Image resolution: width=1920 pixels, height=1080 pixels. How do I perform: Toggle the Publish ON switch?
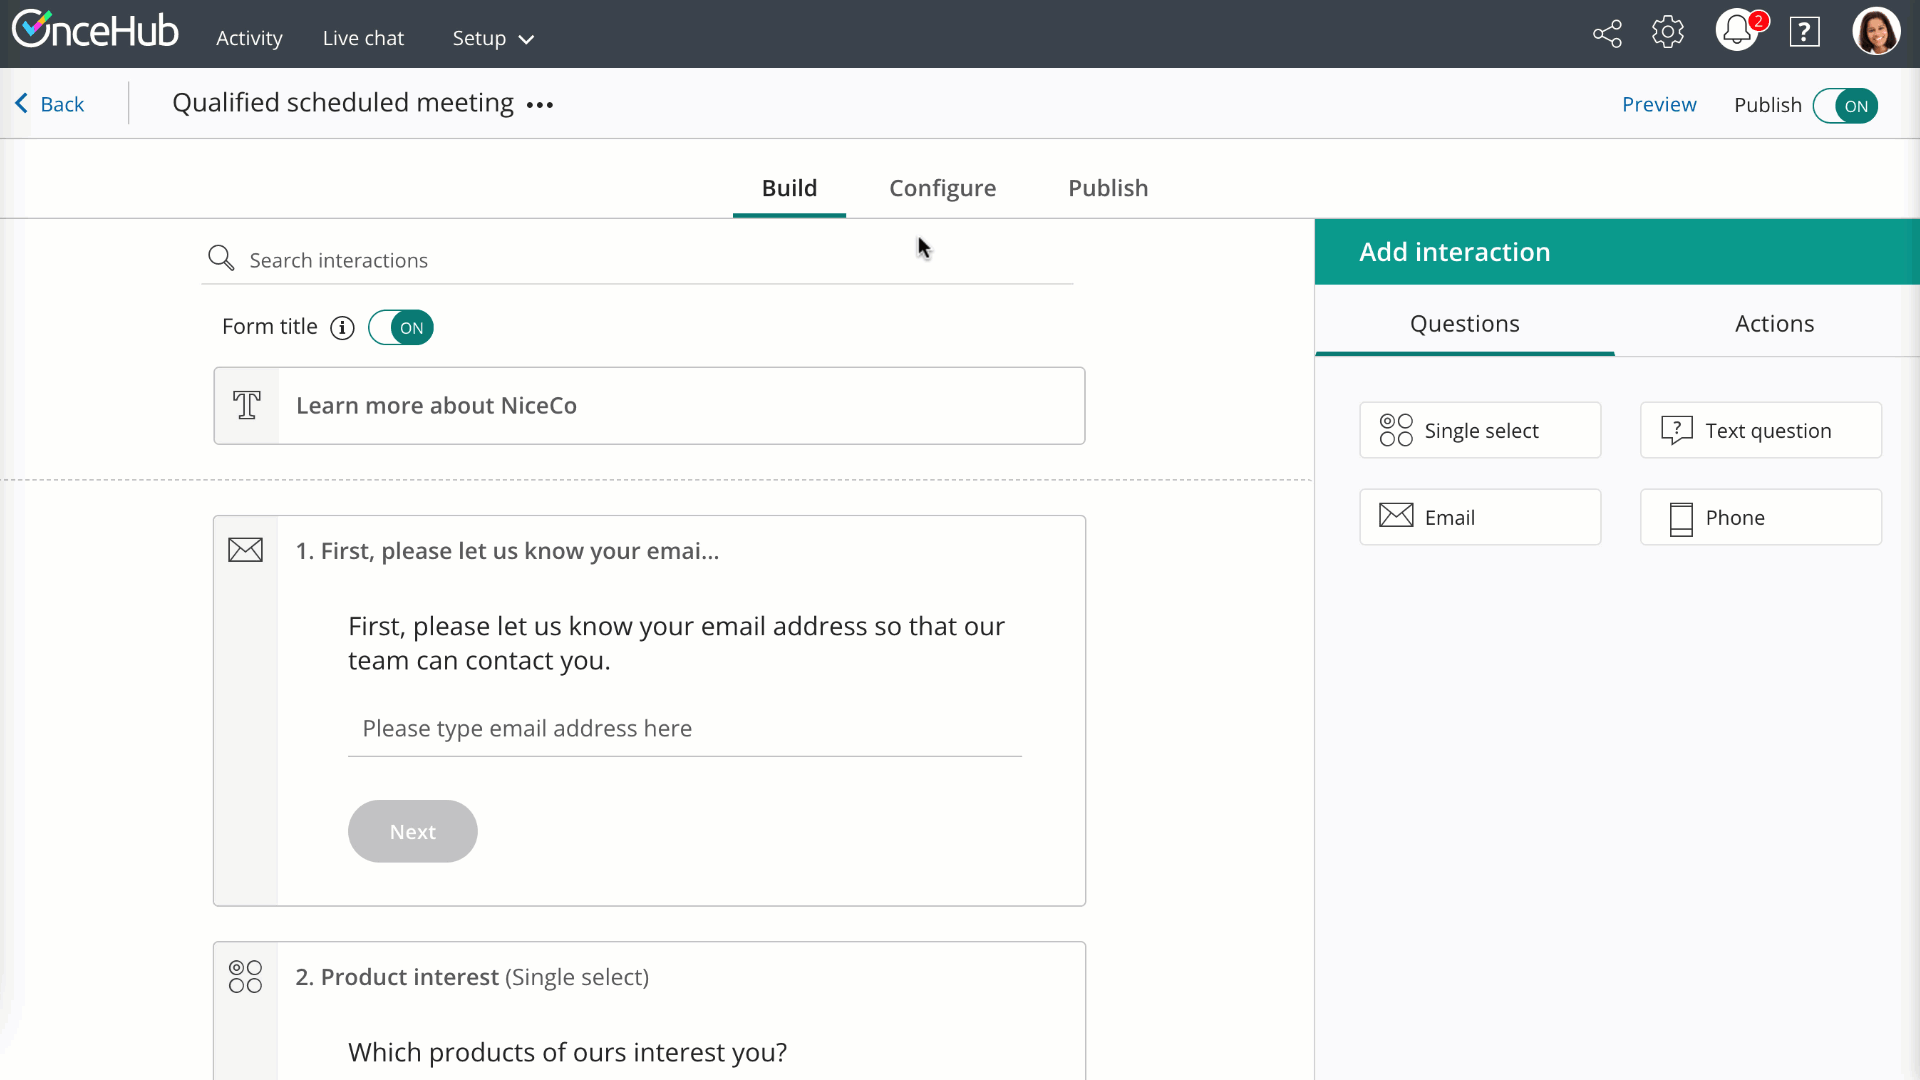tap(1845, 106)
